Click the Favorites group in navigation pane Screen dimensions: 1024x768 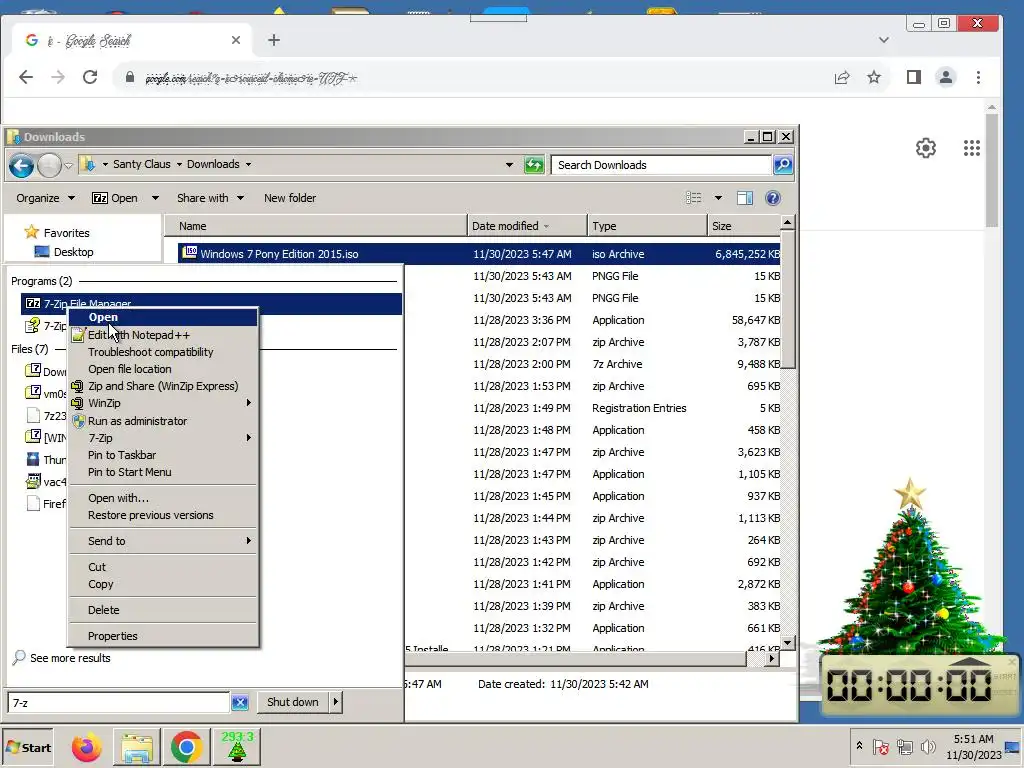(x=57, y=232)
